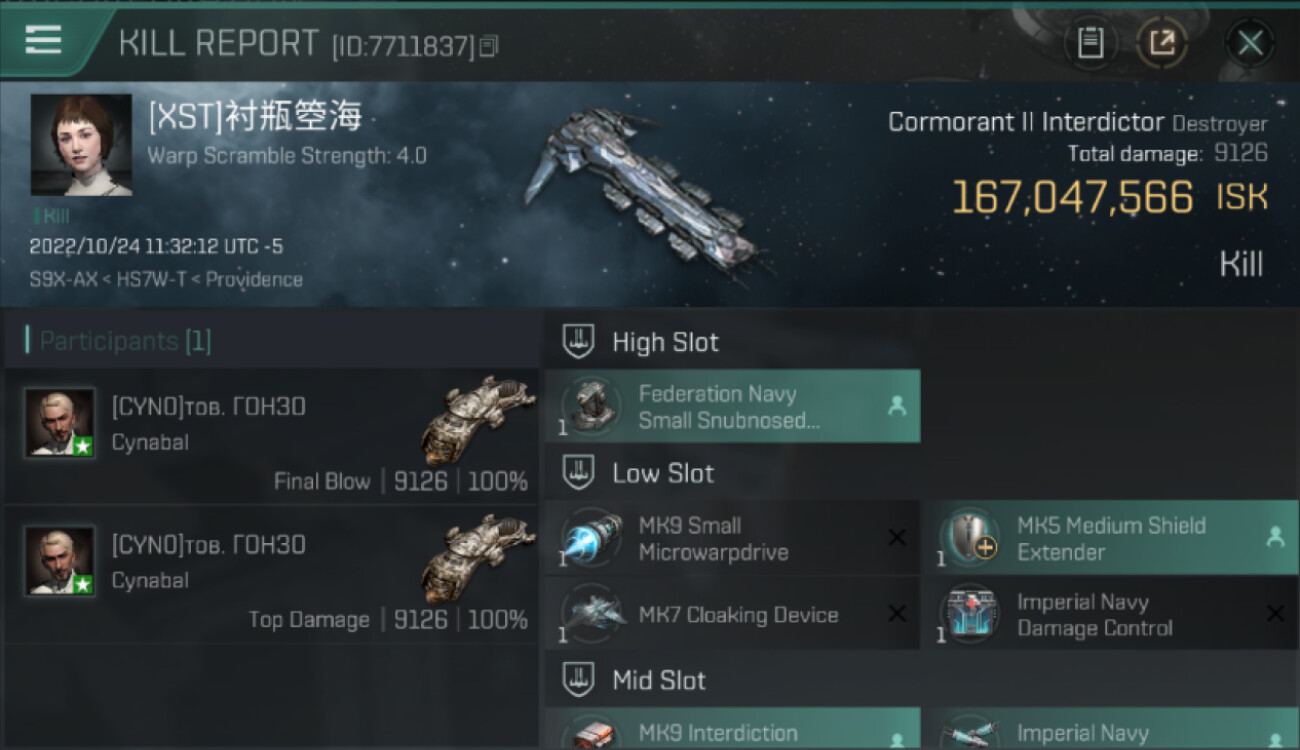Open the victim pilot portrait
The image size is (1300, 750).
coord(81,145)
